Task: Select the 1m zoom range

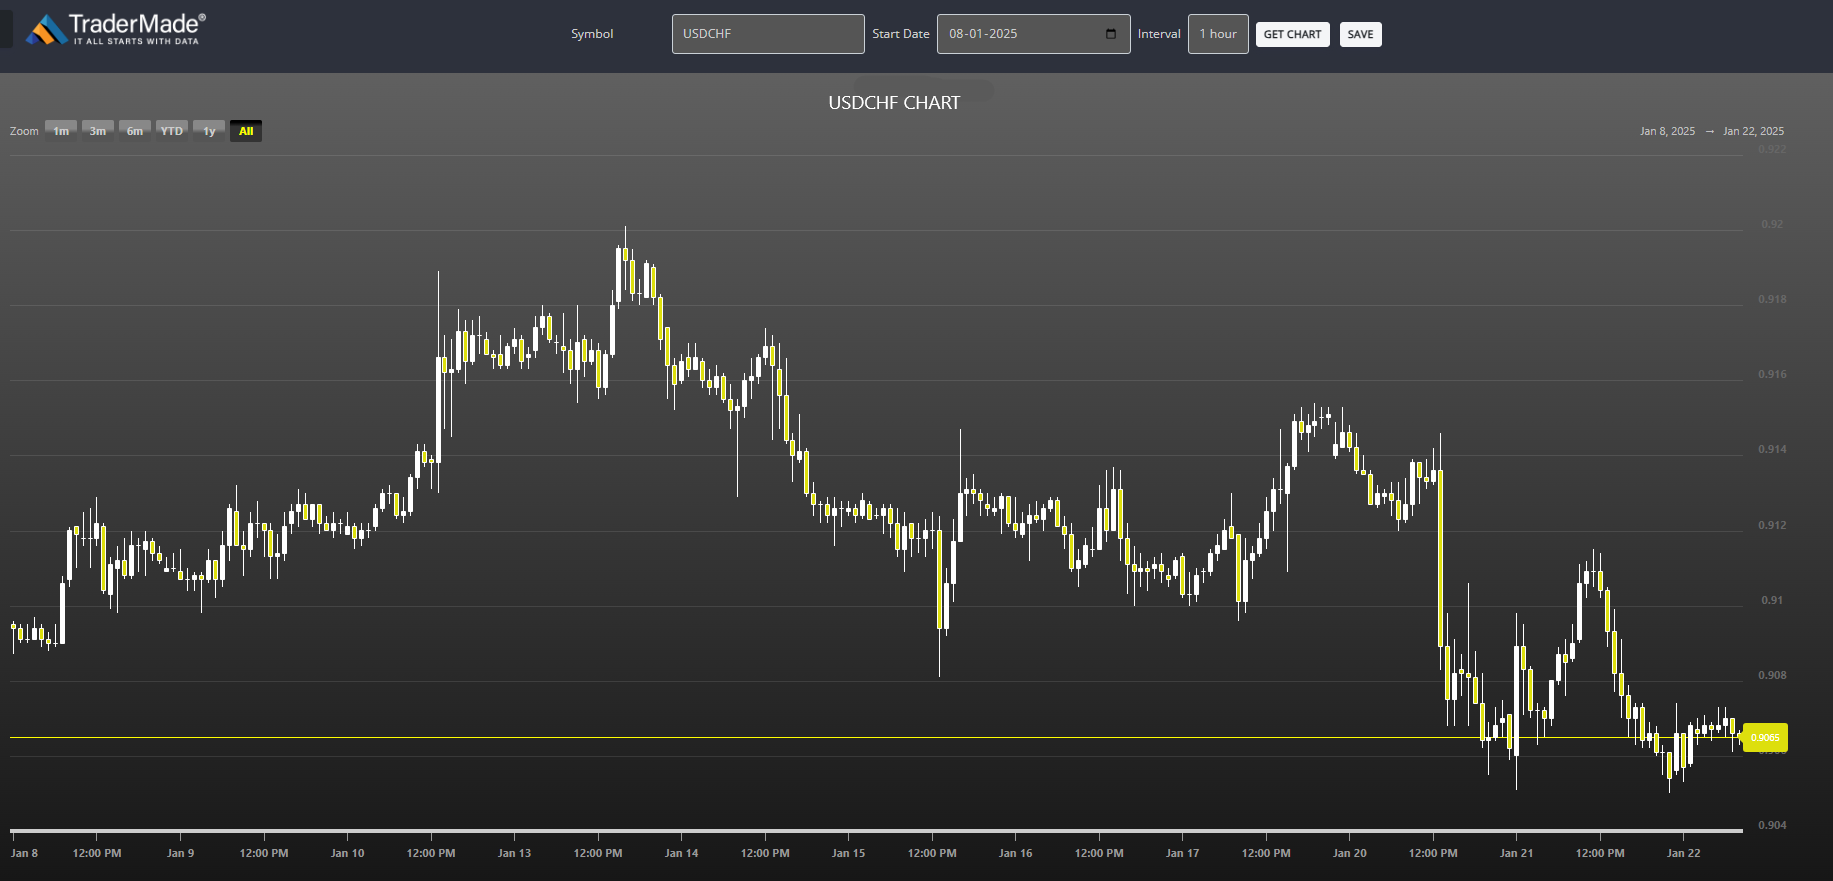Action: 61,131
